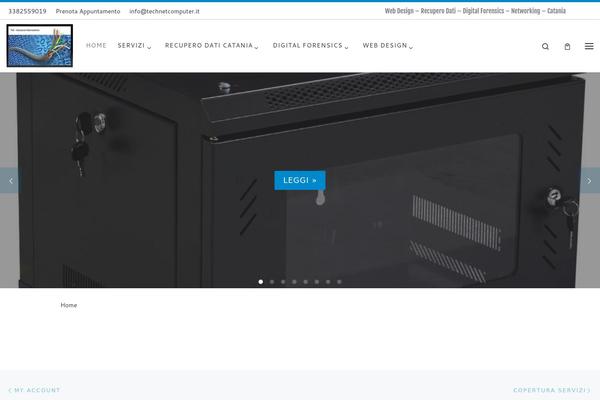The height and width of the screenshot is (400, 600).
Task: Select the eighth slider pagination dot
Action: (339, 282)
